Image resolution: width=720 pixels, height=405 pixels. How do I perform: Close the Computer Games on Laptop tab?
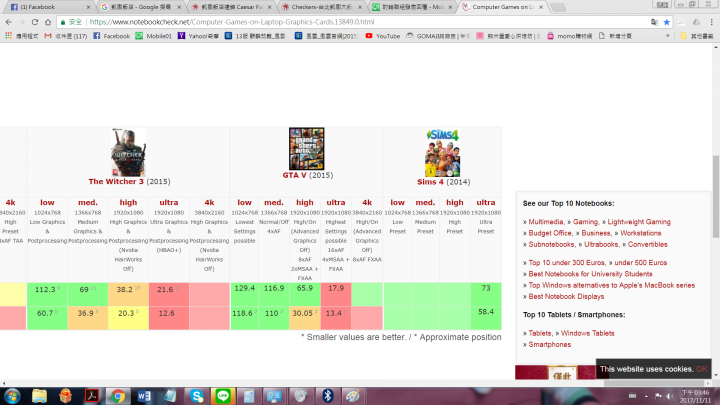pyautogui.click(x=541, y=7)
